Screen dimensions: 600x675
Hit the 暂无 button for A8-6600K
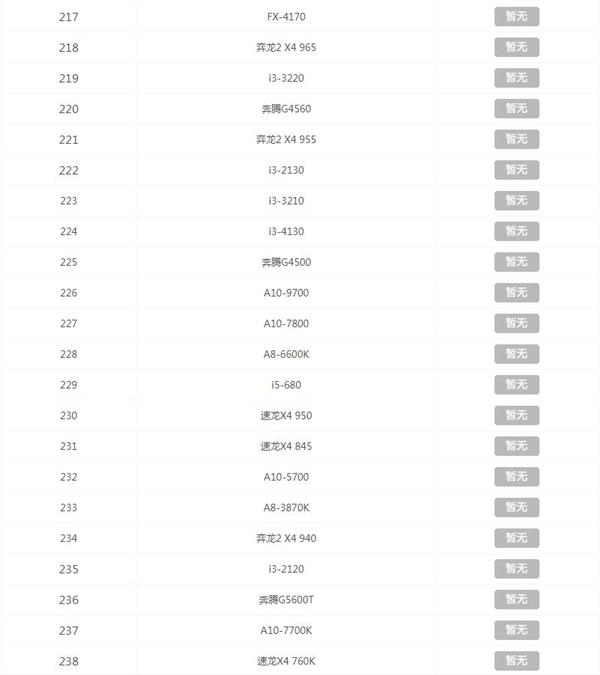pyautogui.click(x=516, y=354)
